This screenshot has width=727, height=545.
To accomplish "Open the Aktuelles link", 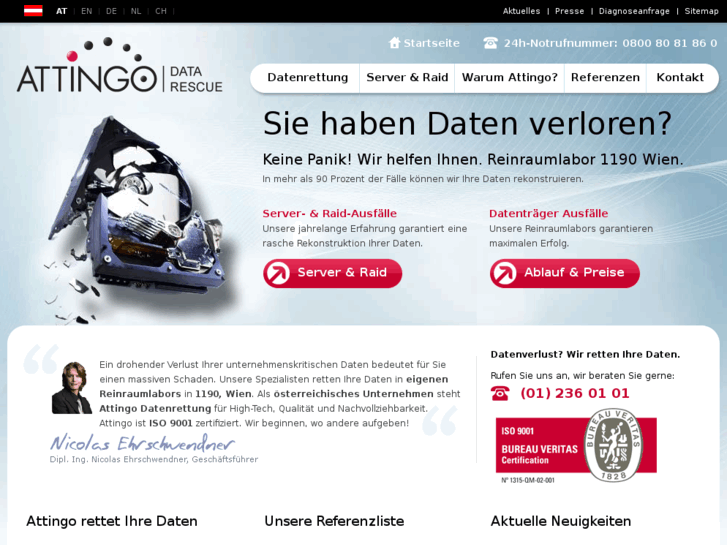I will tap(521, 11).
